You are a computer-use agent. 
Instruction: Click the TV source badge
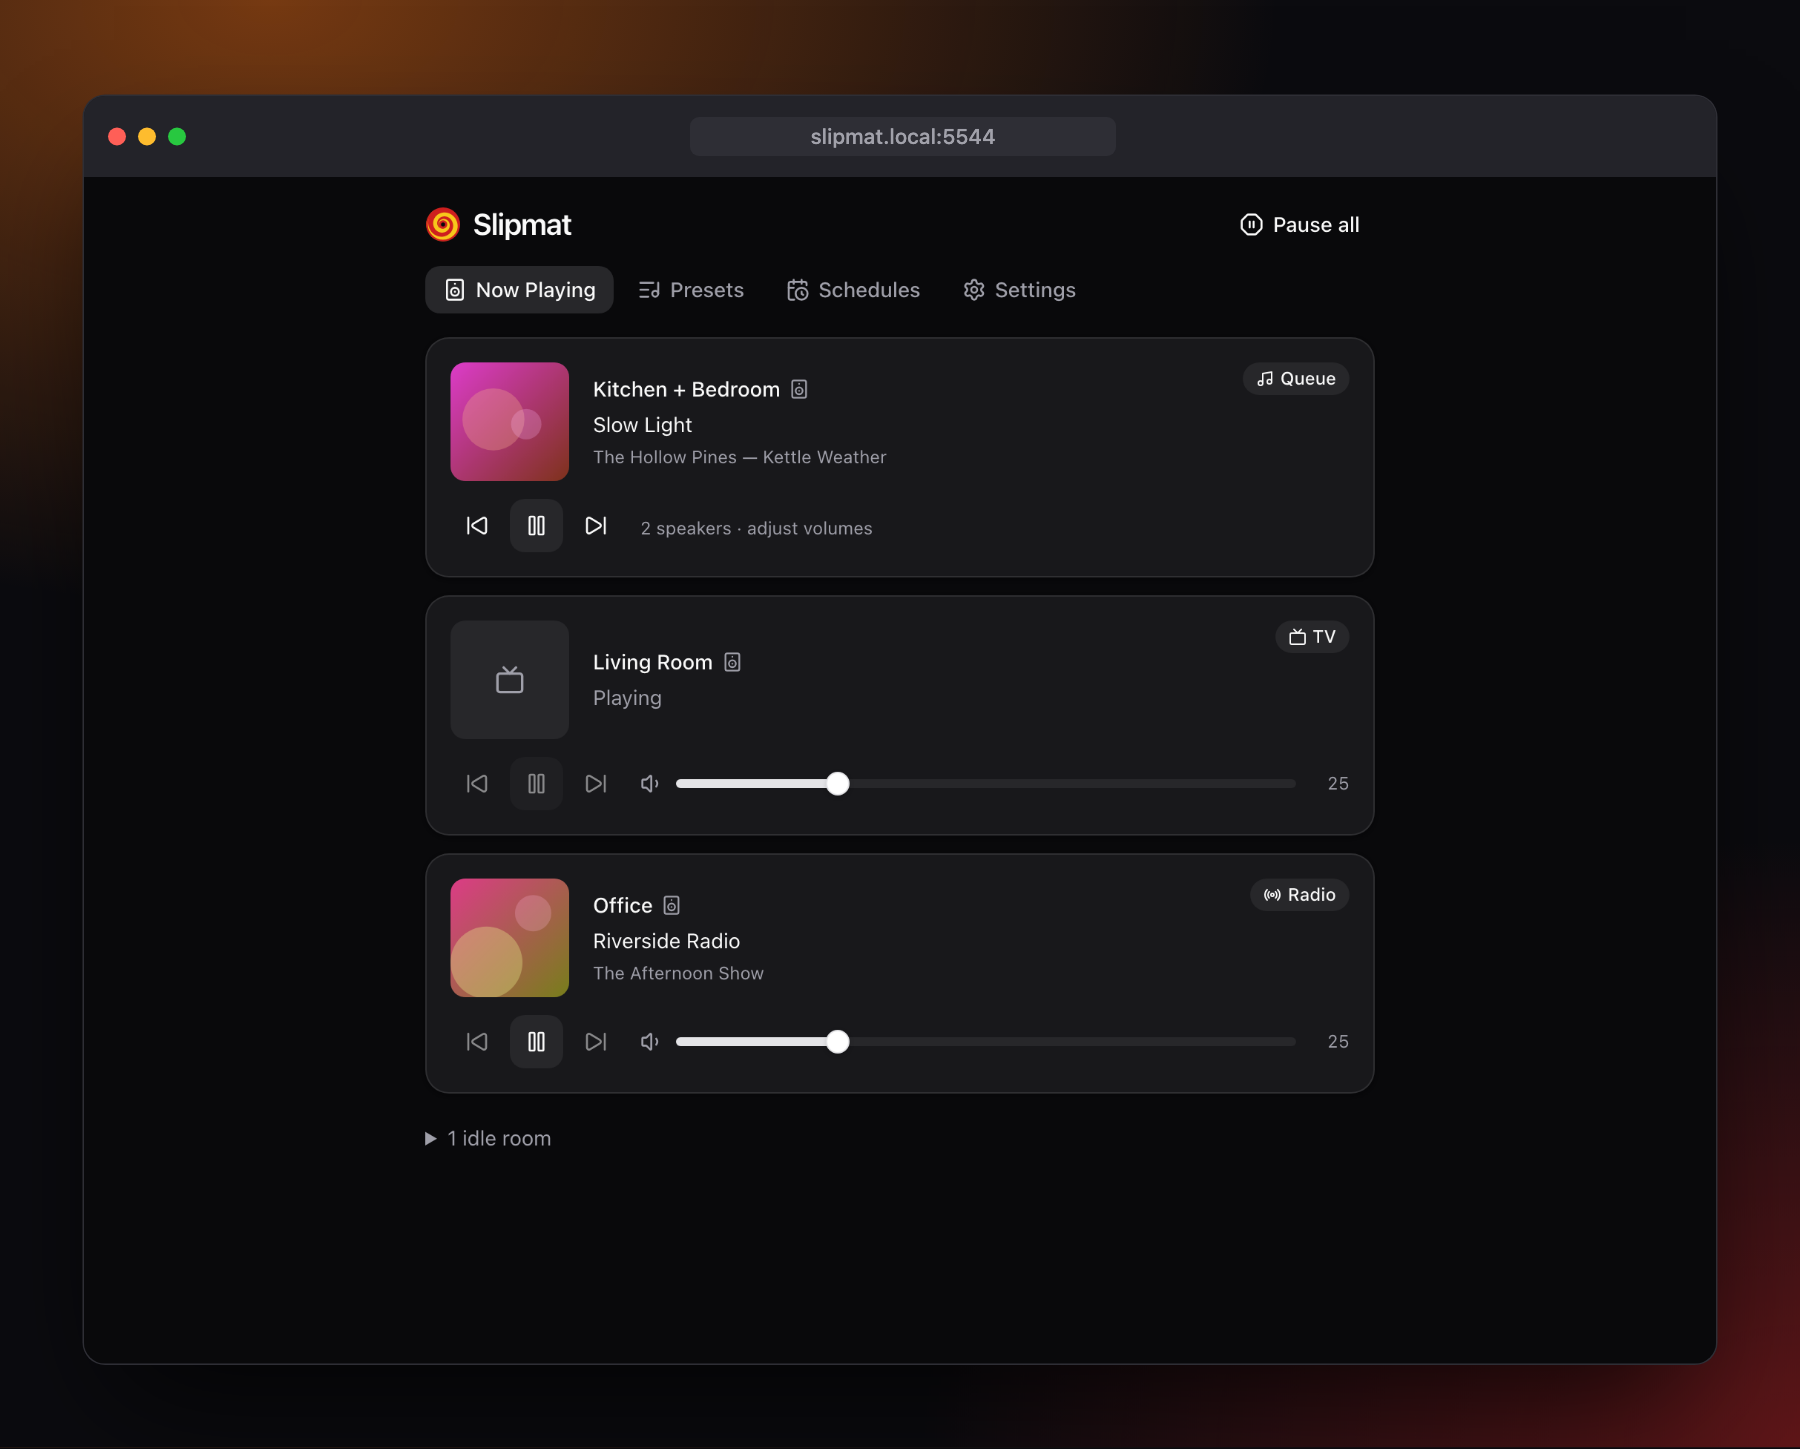click(1312, 637)
